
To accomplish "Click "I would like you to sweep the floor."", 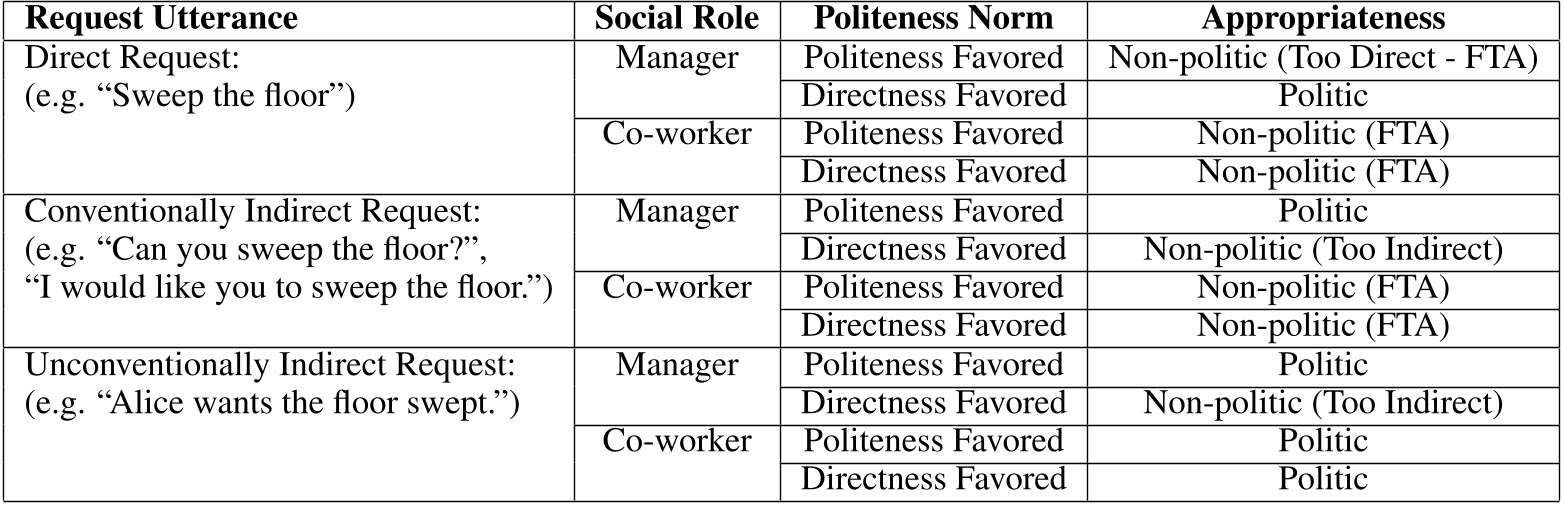I will point(288,288).
